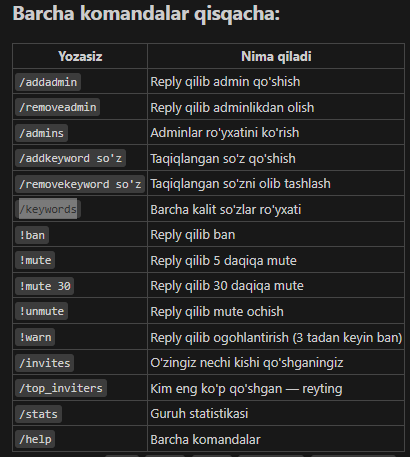
Task: Click the /addadmin command code chip
Action: click(x=48, y=82)
